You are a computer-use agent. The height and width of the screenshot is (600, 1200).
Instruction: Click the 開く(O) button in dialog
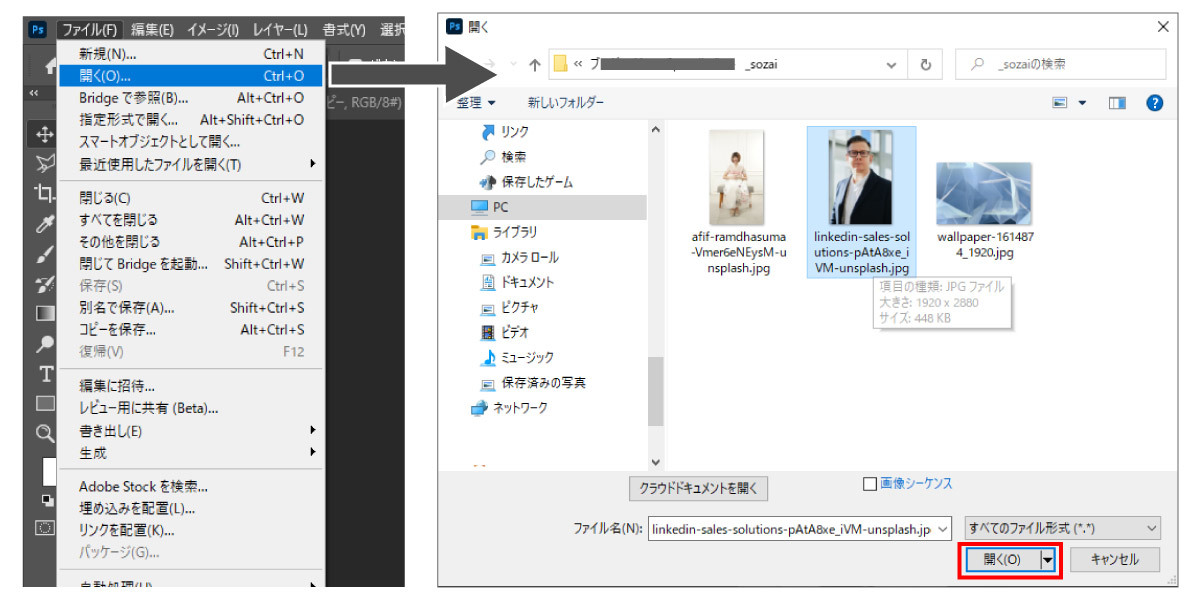pos(1002,560)
